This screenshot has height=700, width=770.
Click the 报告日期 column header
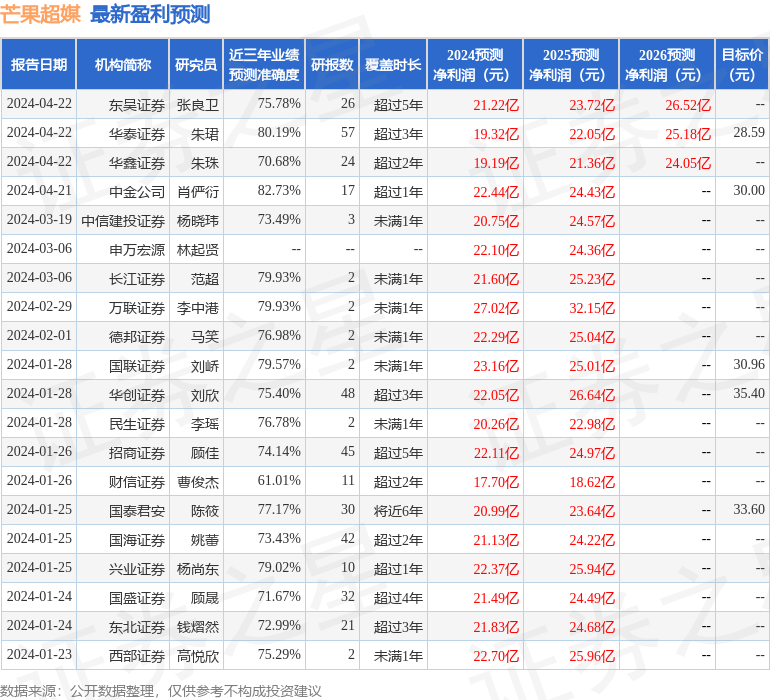(39, 64)
